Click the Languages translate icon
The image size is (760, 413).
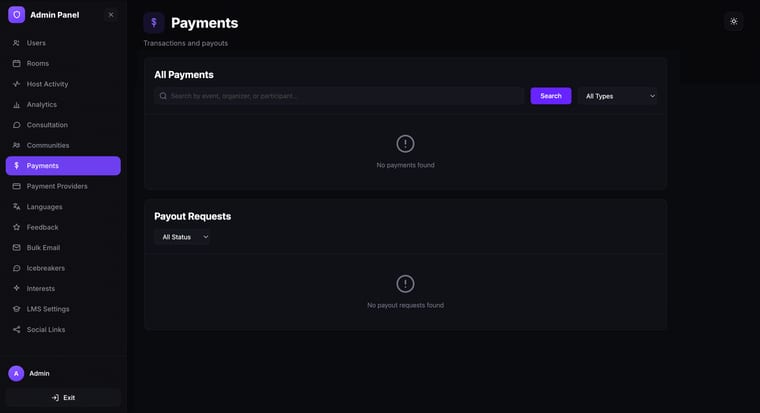[x=16, y=206]
